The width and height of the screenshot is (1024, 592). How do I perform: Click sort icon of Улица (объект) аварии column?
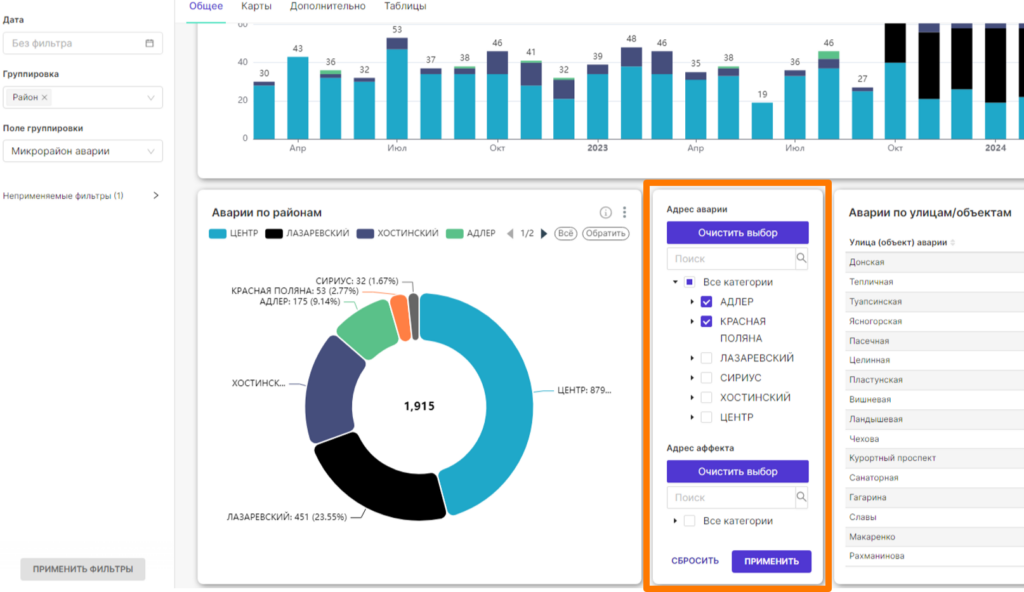(x=953, y=242)
